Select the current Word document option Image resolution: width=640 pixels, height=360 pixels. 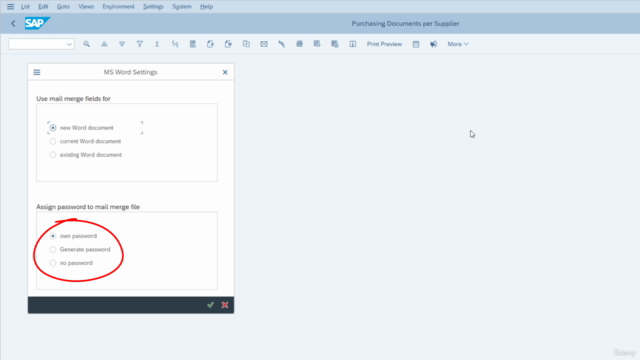tap(53, 141)
